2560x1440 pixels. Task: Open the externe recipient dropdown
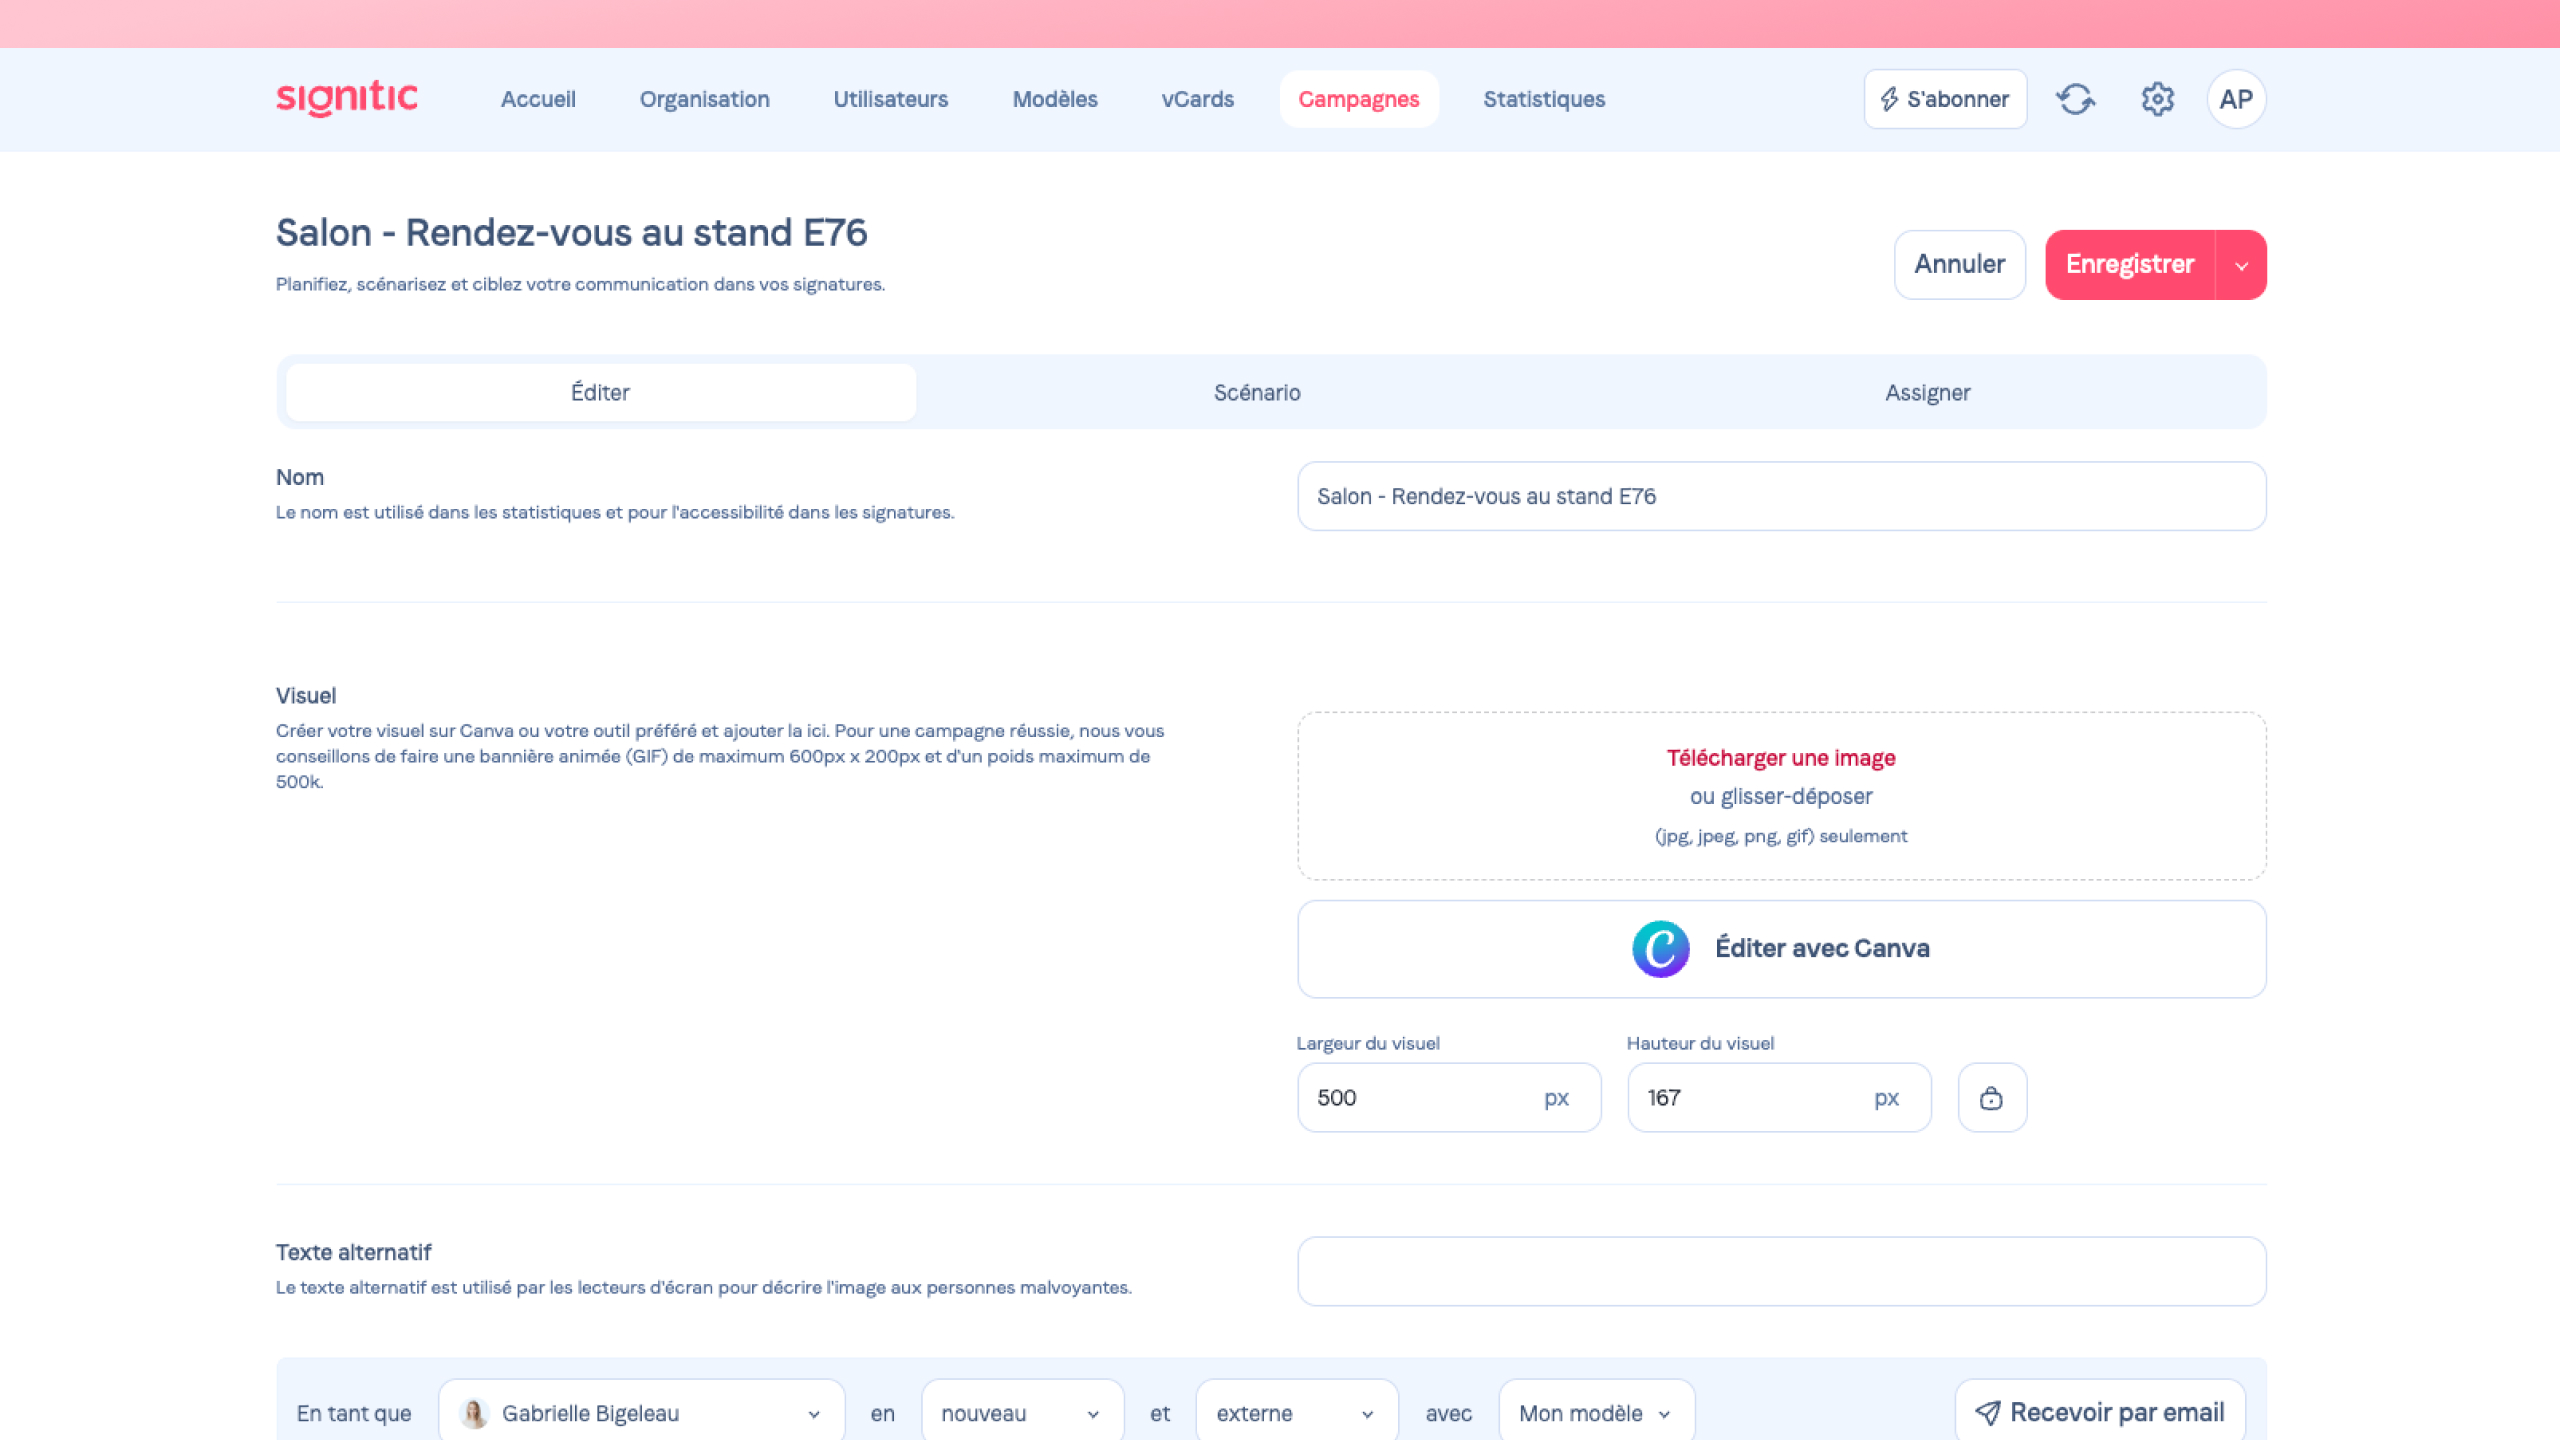point(1296,1413)
